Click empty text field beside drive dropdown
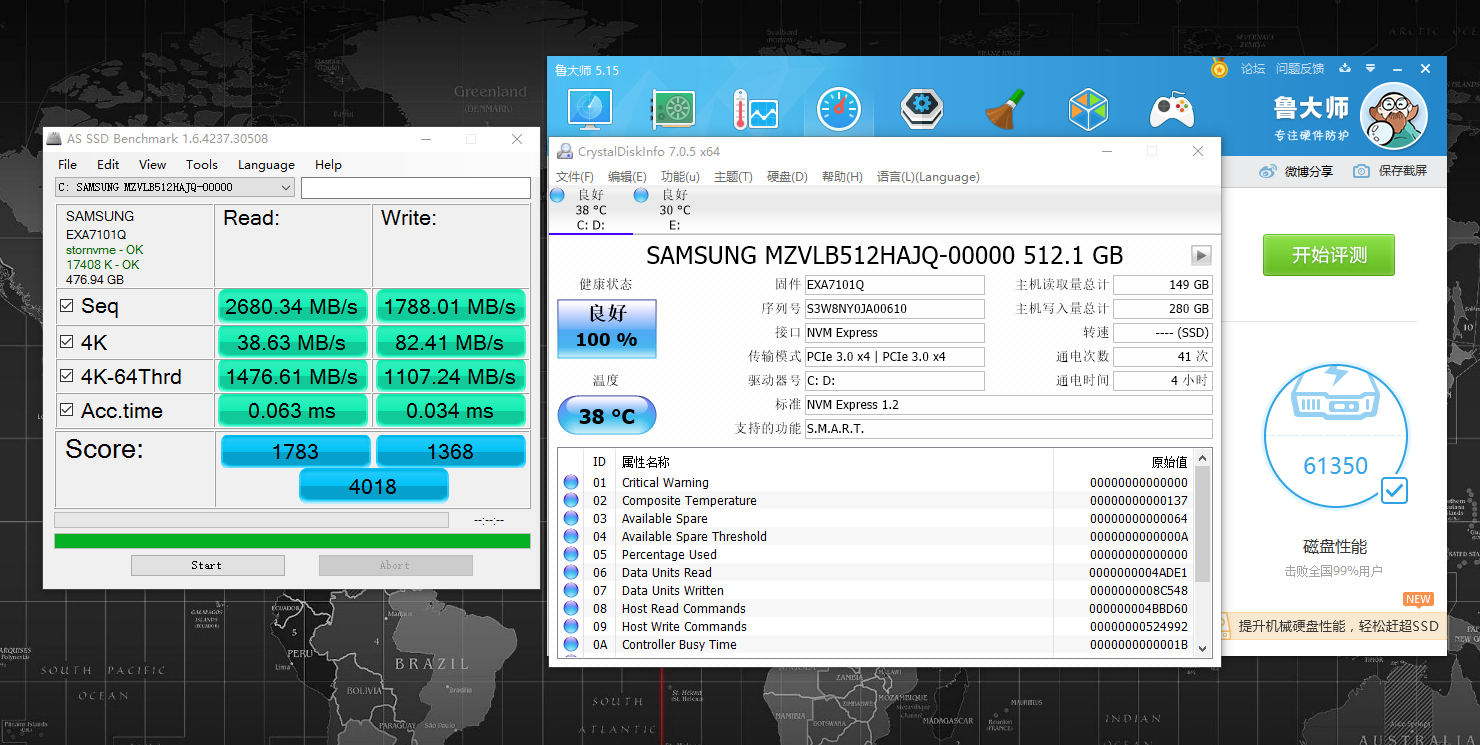The height and width of the screenshot is (745, 1480). point(416,188)
